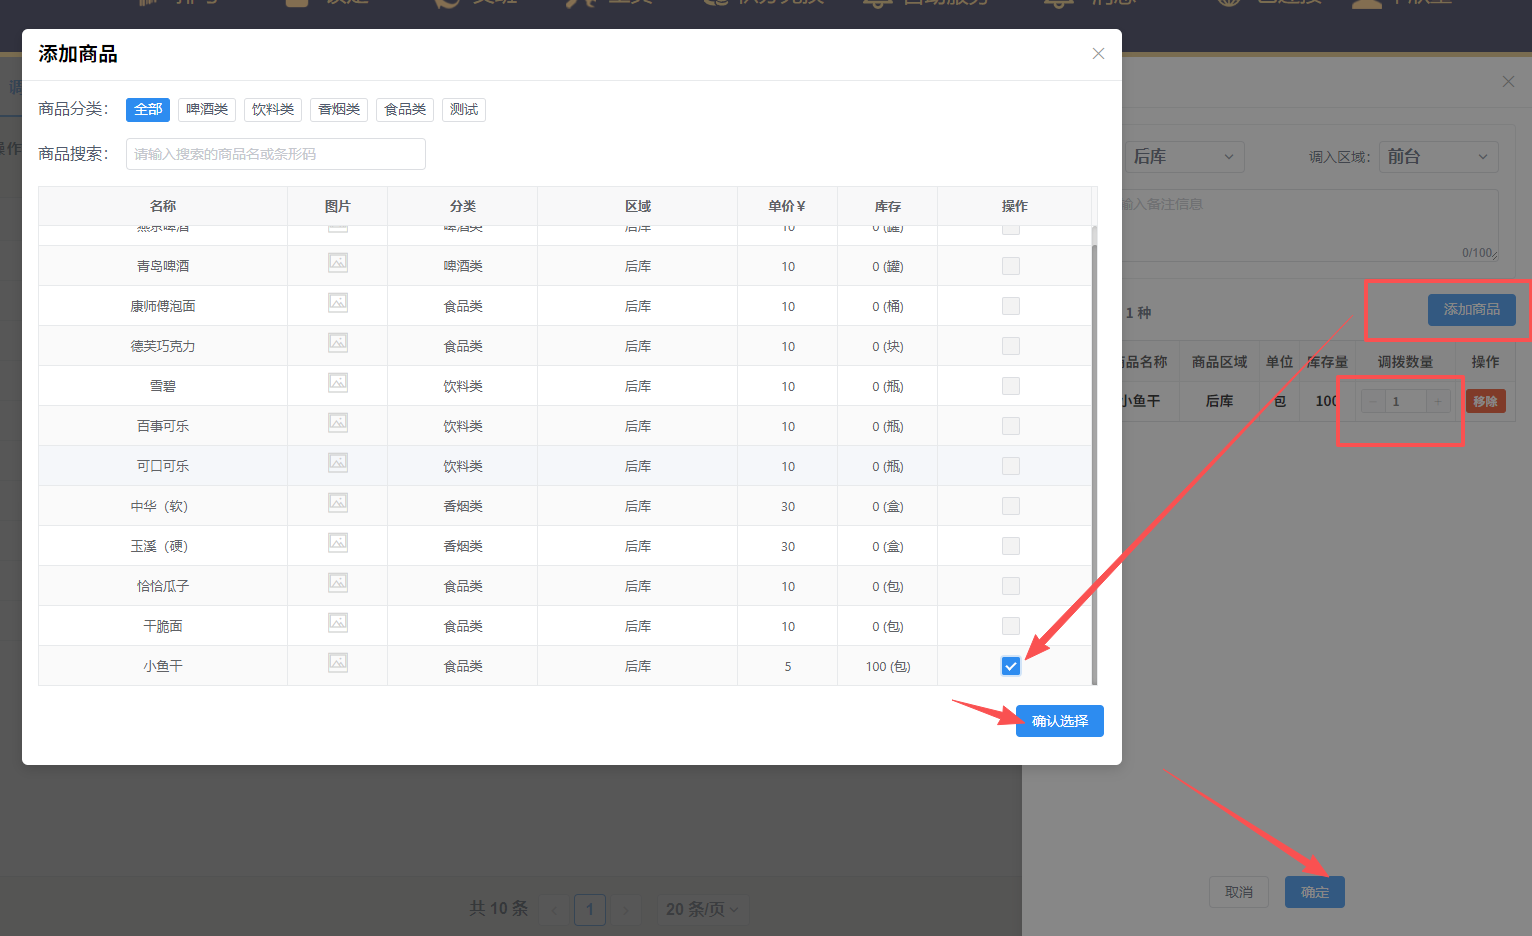1532x936 pixels.
Task: Close the 添加商品 dialog with the X icon
Action: click(1098, 54)
